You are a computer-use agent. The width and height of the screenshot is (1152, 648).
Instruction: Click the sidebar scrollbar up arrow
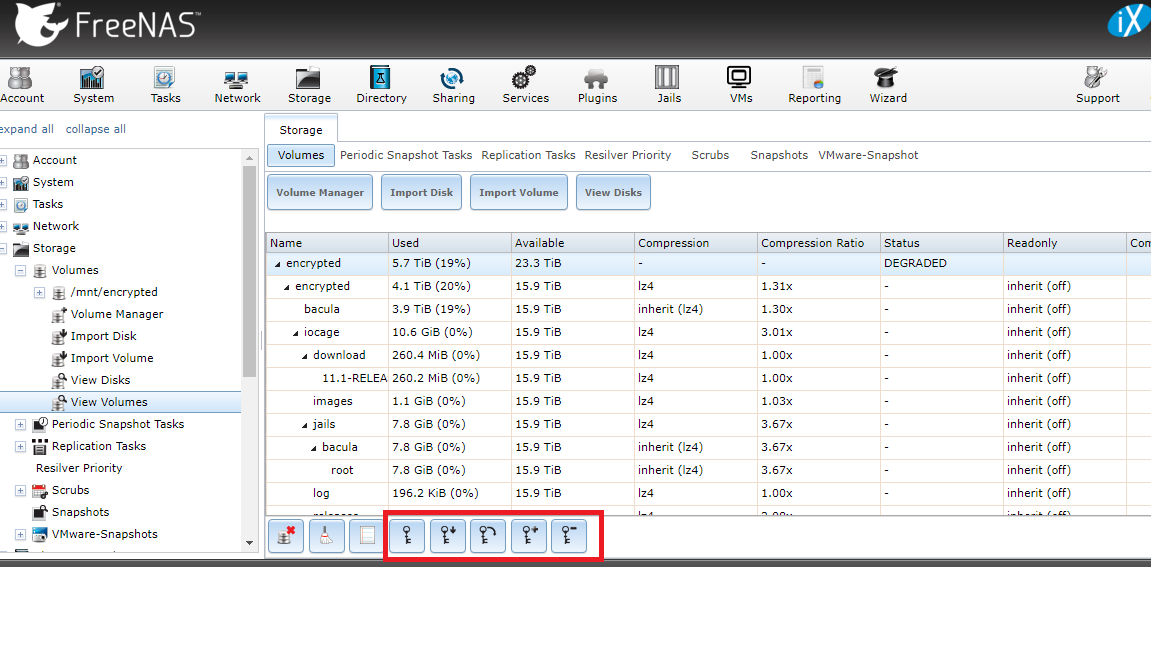click(250, 158)
